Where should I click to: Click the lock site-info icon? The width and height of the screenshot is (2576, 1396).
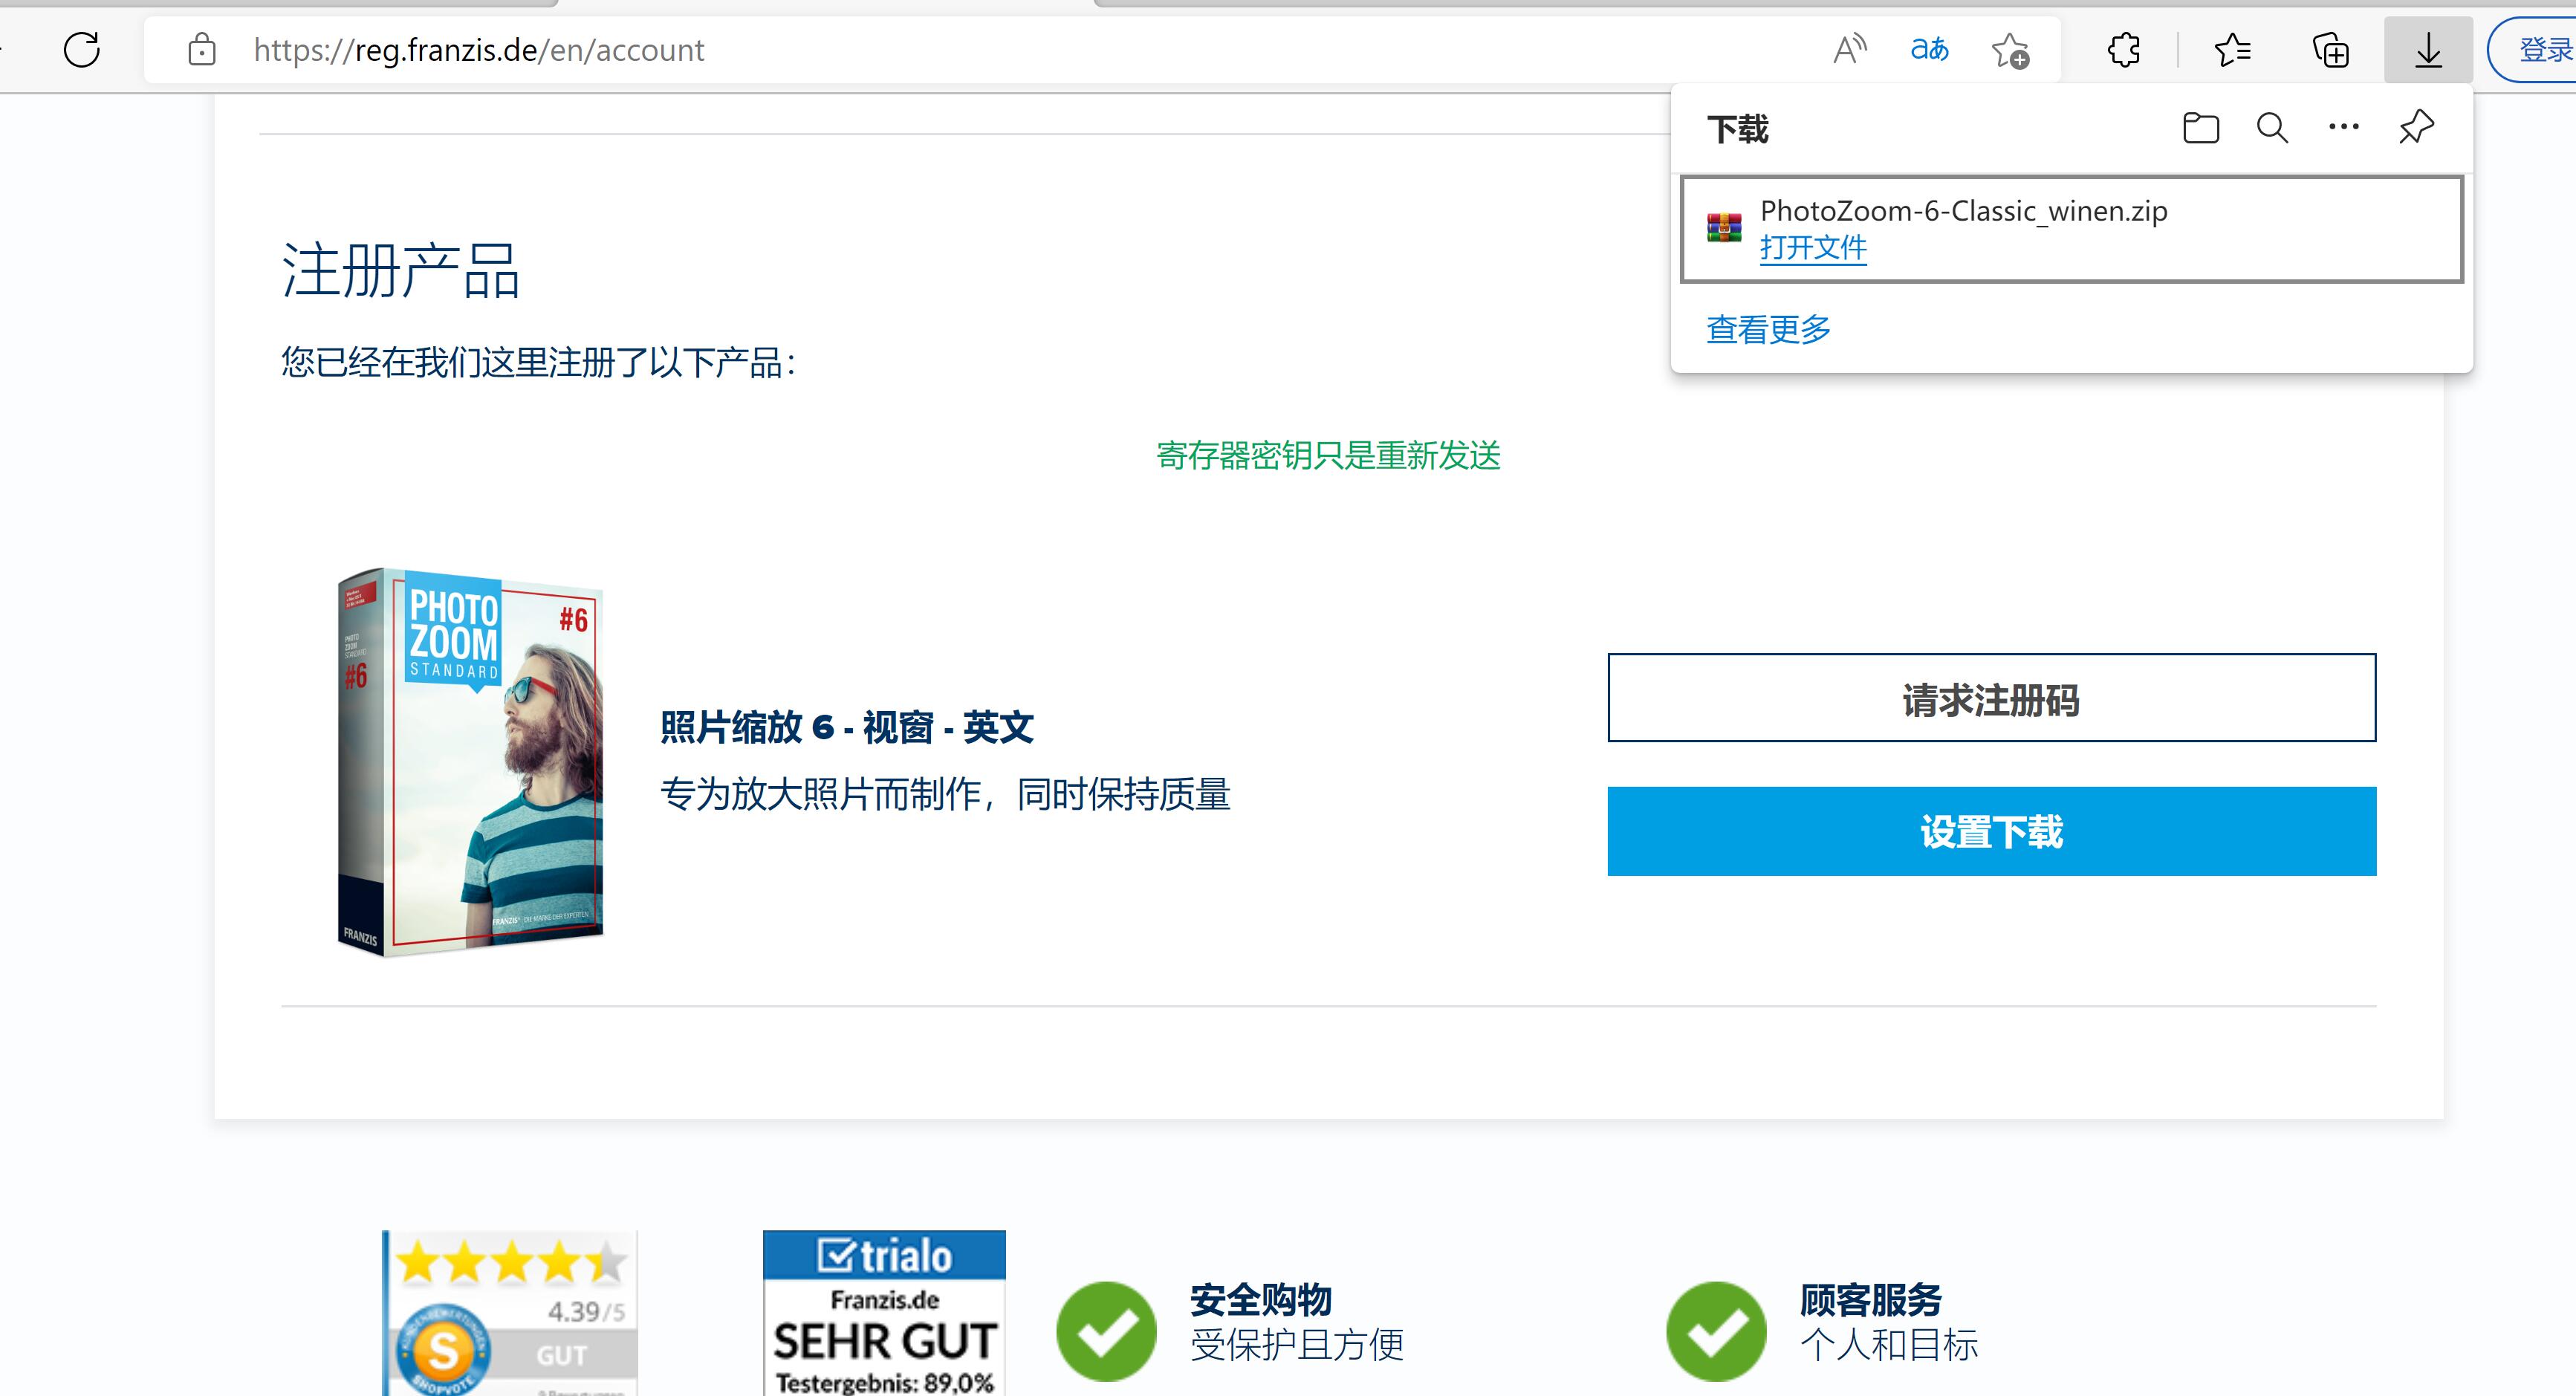pos(202,49)
